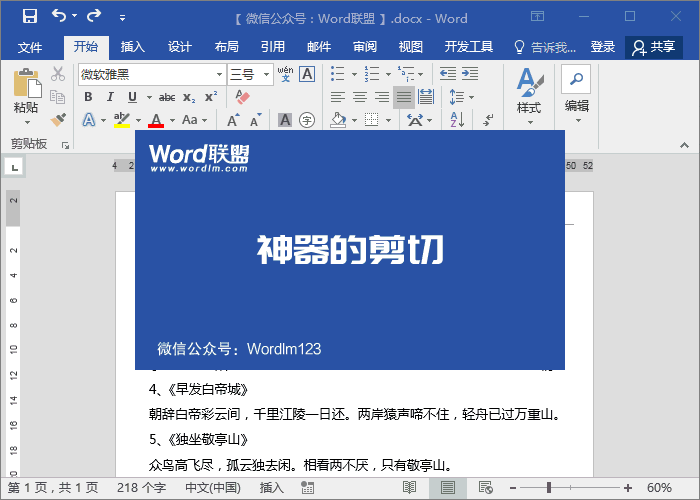This screenshot has width=700, height=500.
Task: Apply text effects with blue A icon
Action: click(89, 120)
